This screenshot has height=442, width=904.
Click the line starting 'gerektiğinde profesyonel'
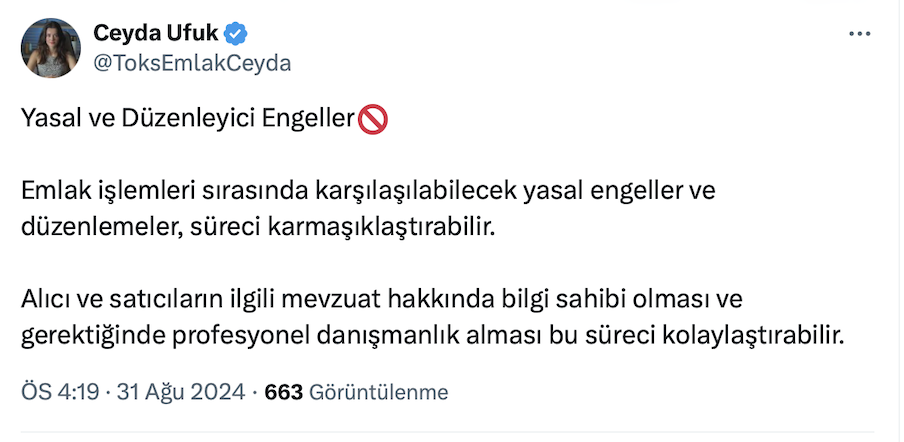tap(433, 334)
